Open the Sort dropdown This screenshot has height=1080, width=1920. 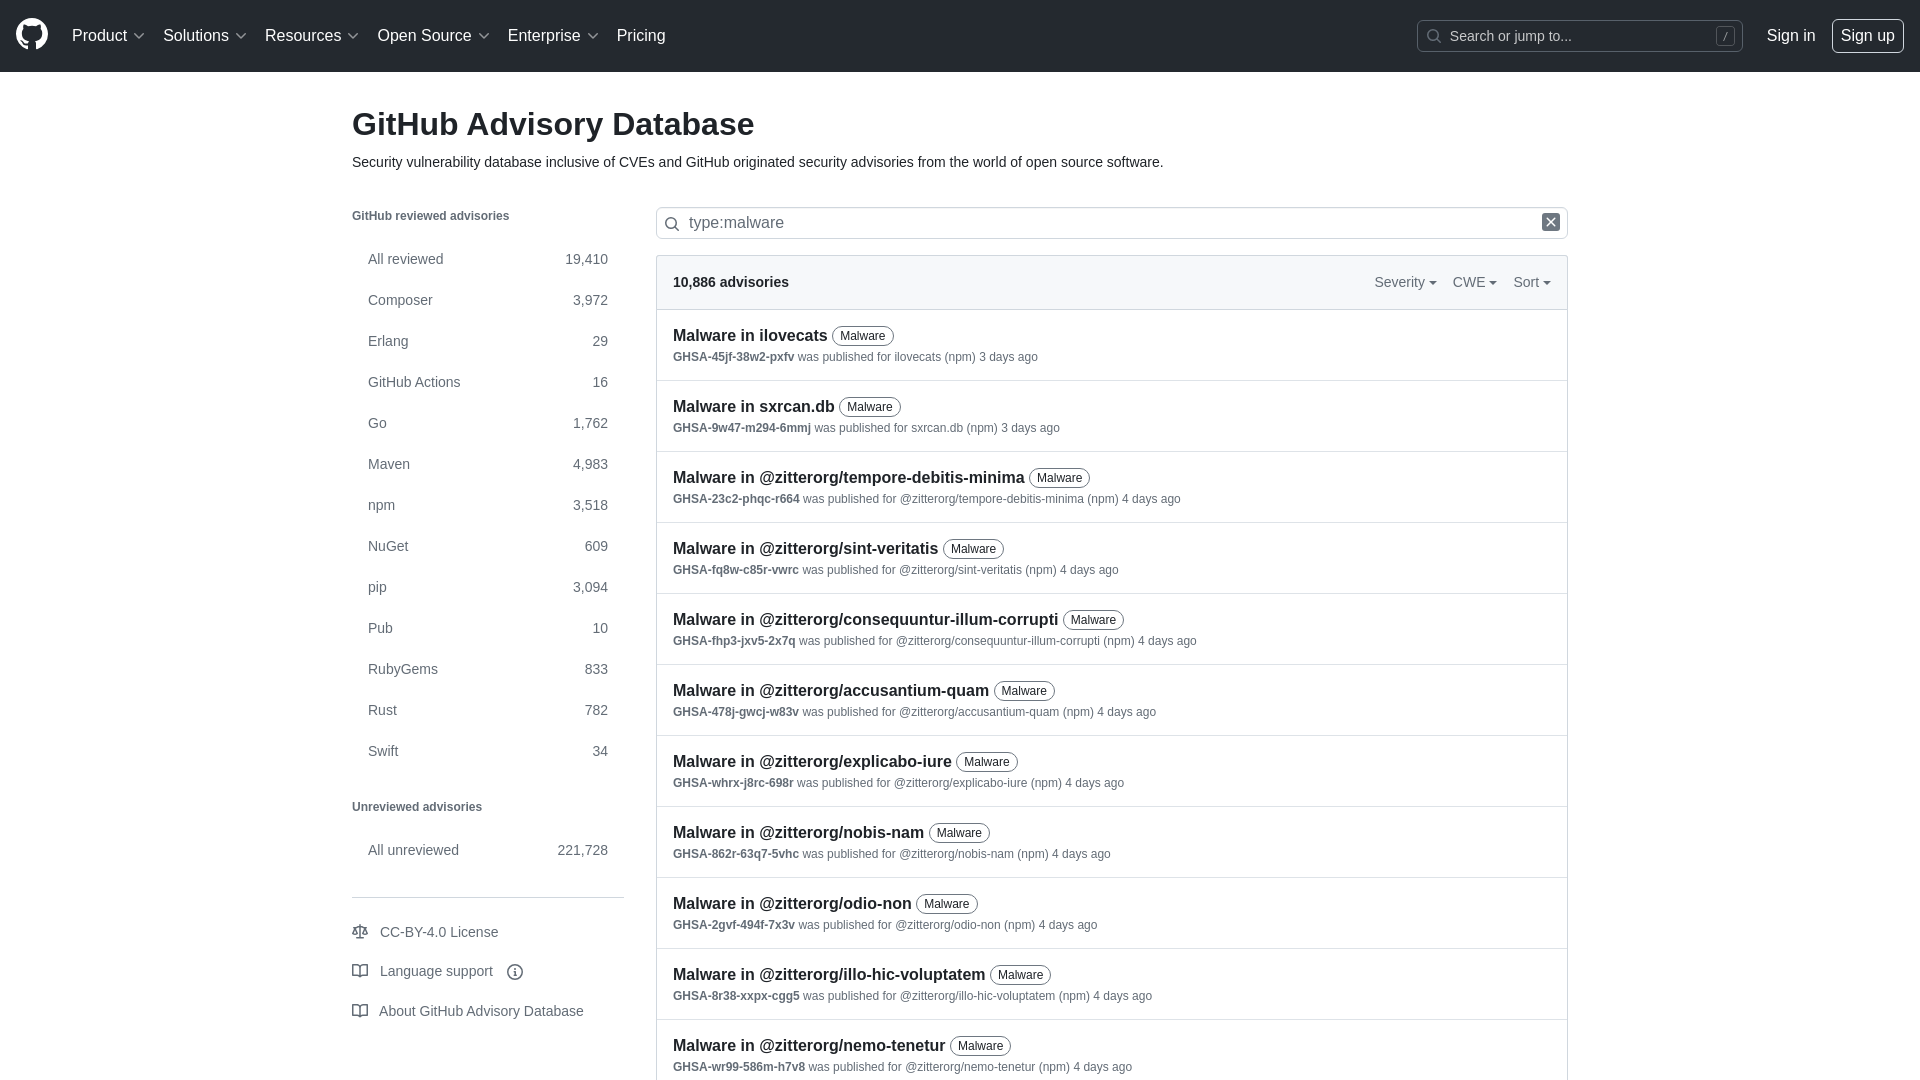1531,282
